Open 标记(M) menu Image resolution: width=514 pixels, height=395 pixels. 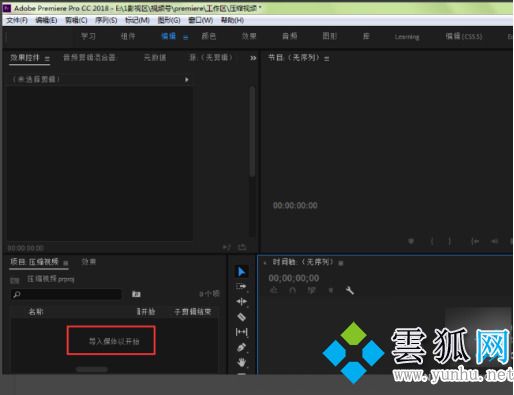(x=137, y=20)
